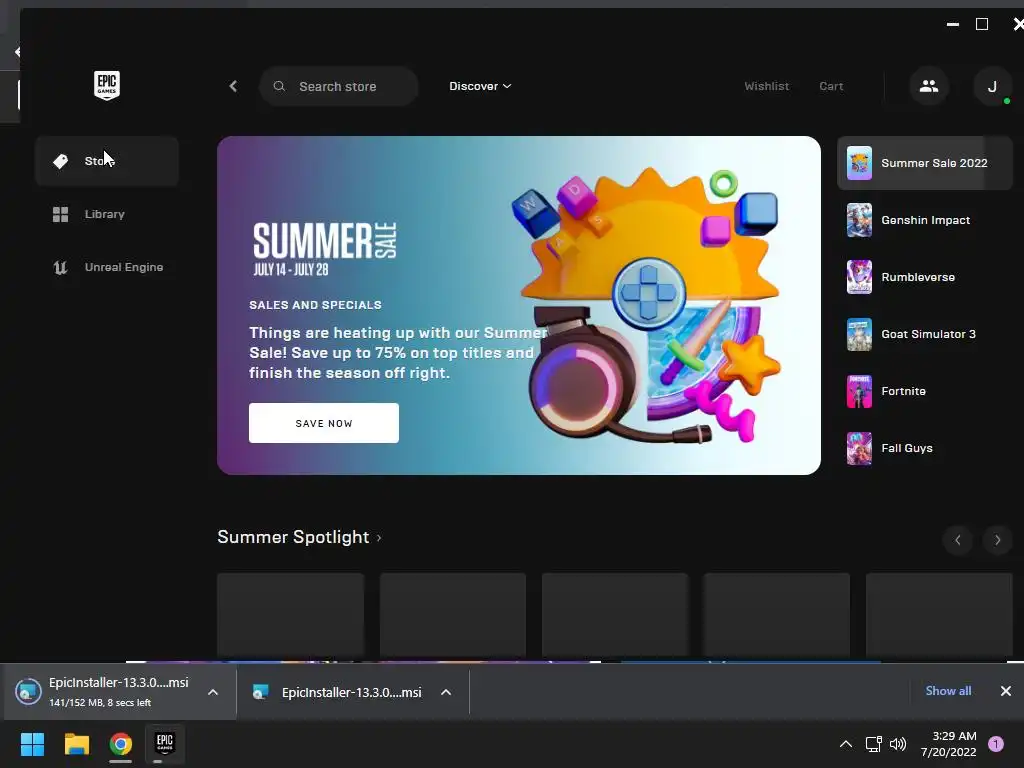The width and height of the screenshot is (1024, 768).
Task: Select the Fall Guys thumbnail icon
Action: pyautogui.click(x=859, y=448)
